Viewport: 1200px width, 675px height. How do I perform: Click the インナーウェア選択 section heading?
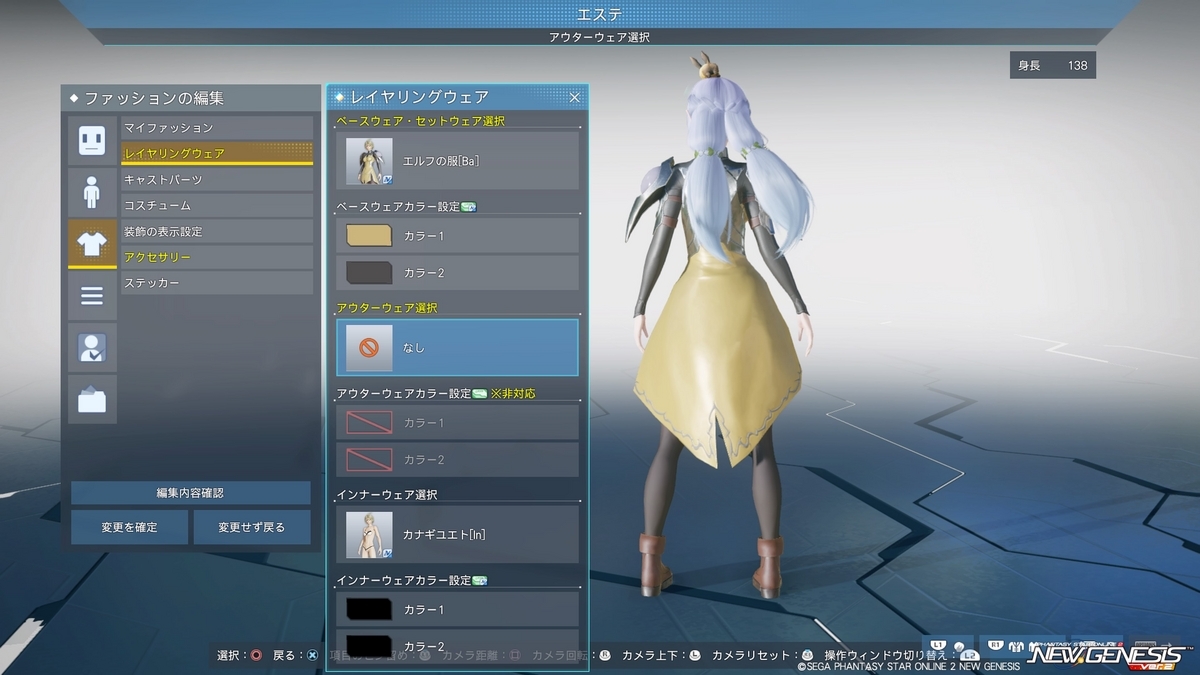[x=387, y=494]
